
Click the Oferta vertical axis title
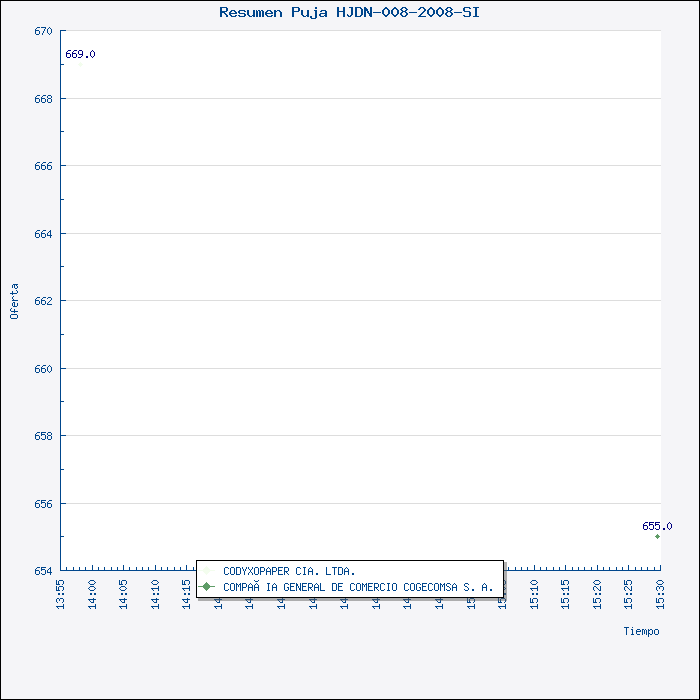[x=14, y=301]
